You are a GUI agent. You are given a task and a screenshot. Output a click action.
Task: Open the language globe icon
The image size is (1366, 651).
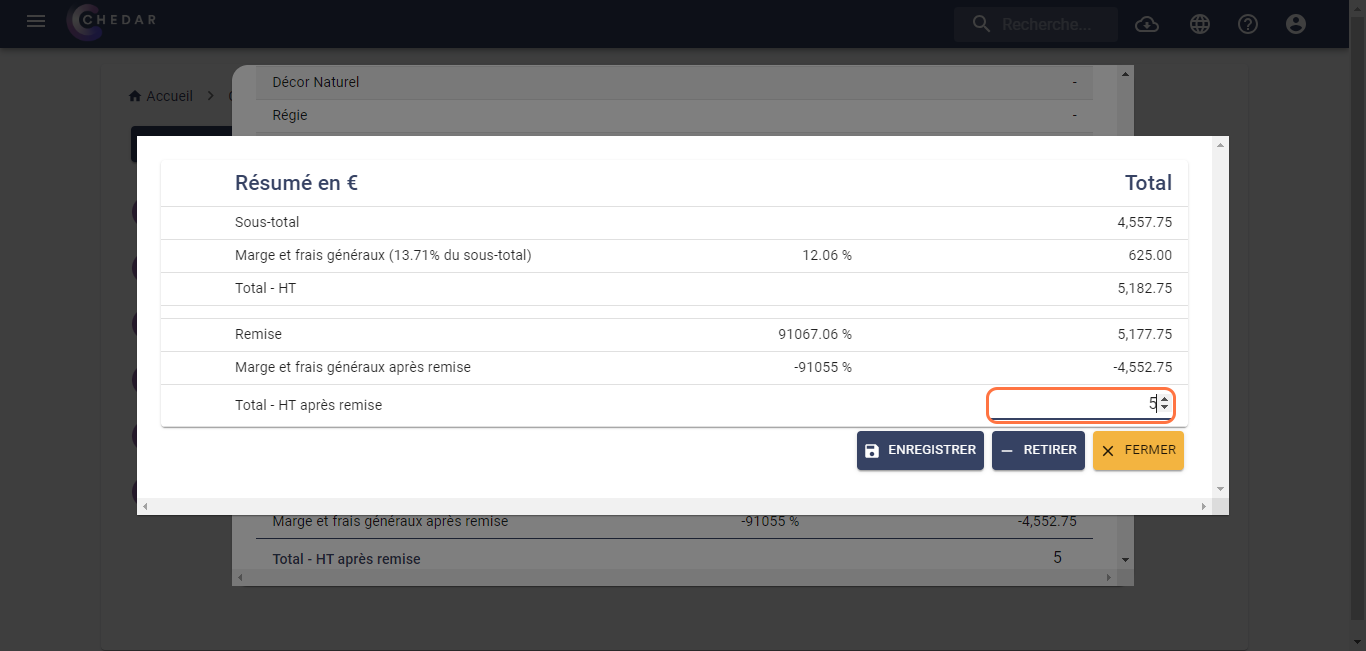click(1200, 24)
